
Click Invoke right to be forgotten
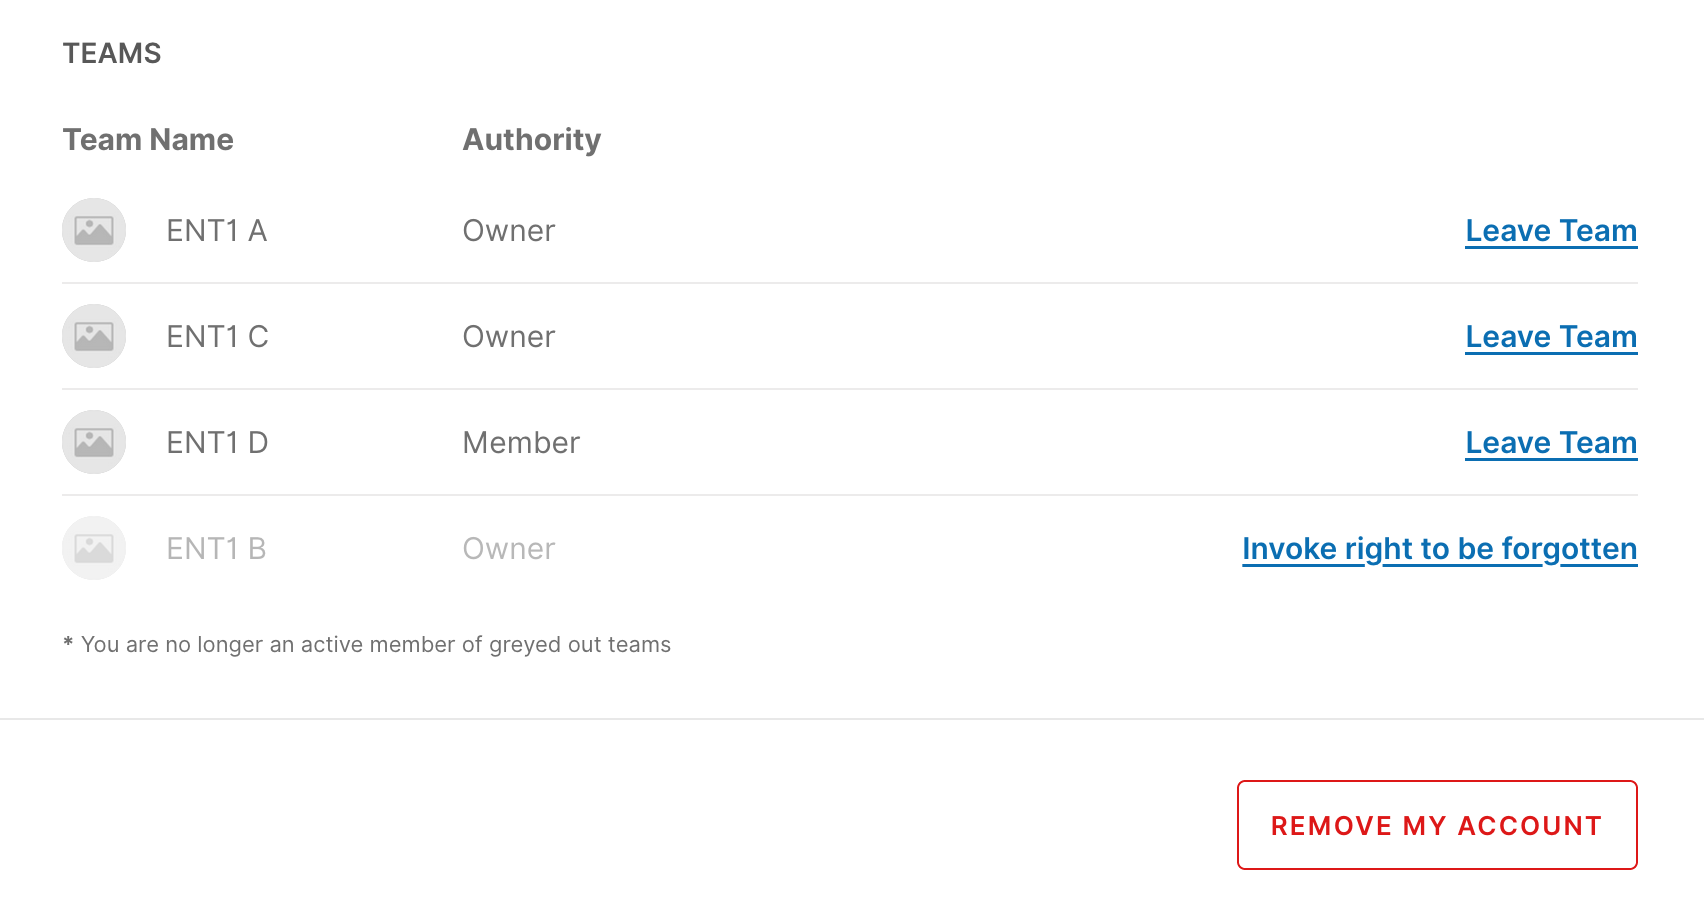tap(1439, 548)
